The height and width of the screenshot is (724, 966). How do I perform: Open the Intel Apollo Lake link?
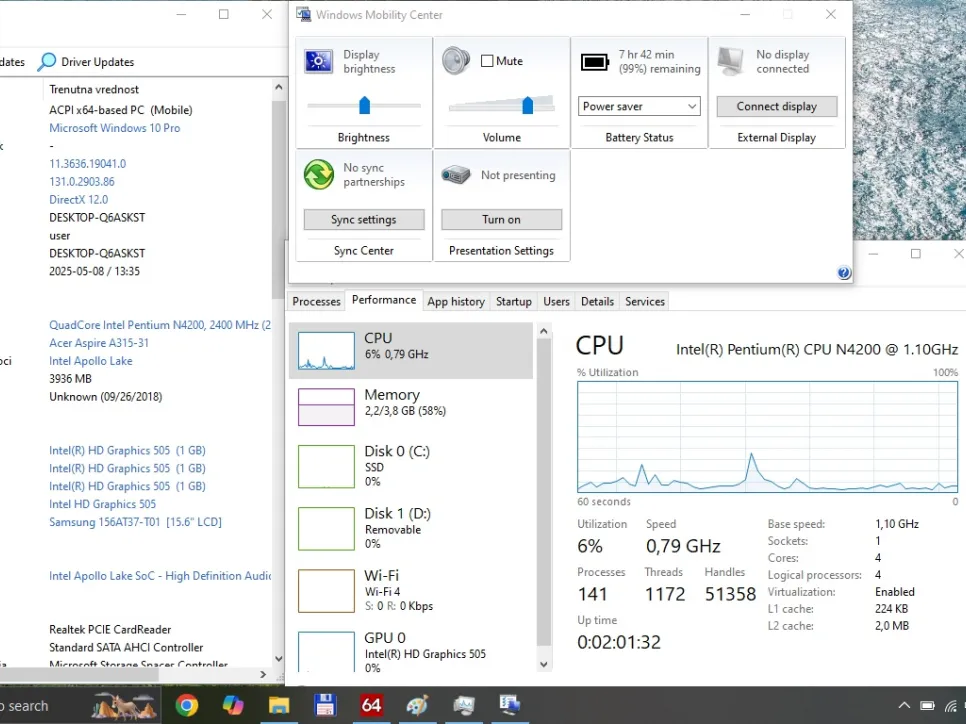pos(91,360)
